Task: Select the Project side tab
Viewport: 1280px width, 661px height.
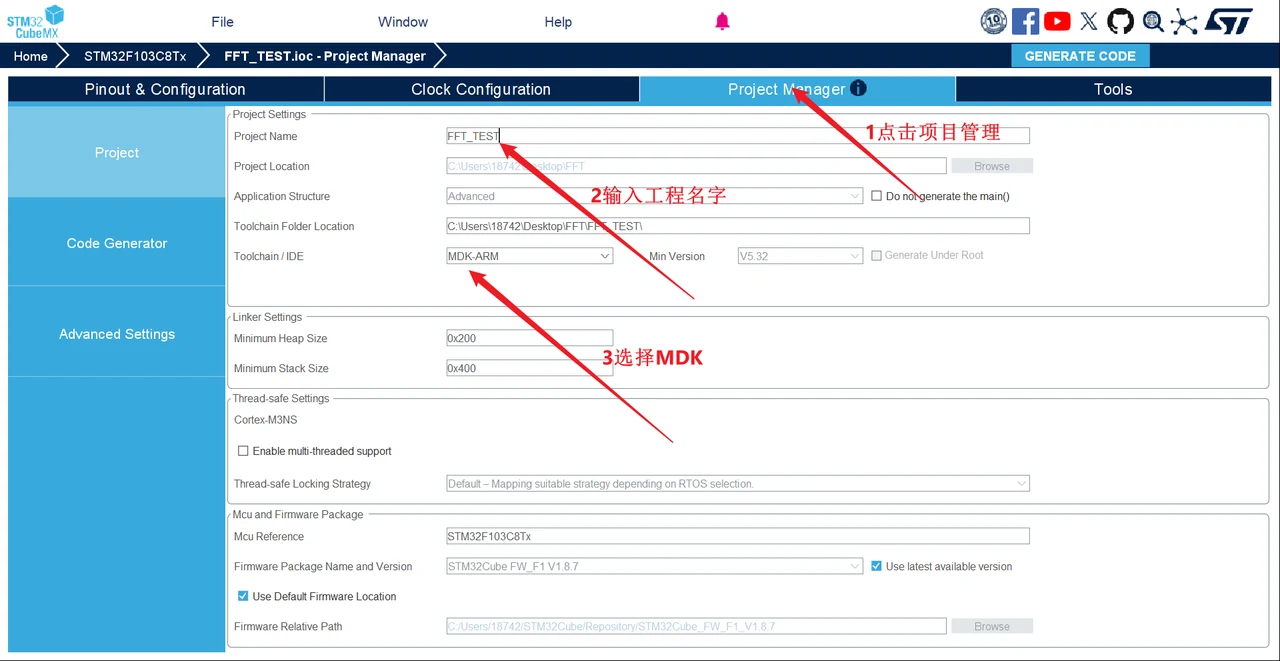Action: pos(117,153)
